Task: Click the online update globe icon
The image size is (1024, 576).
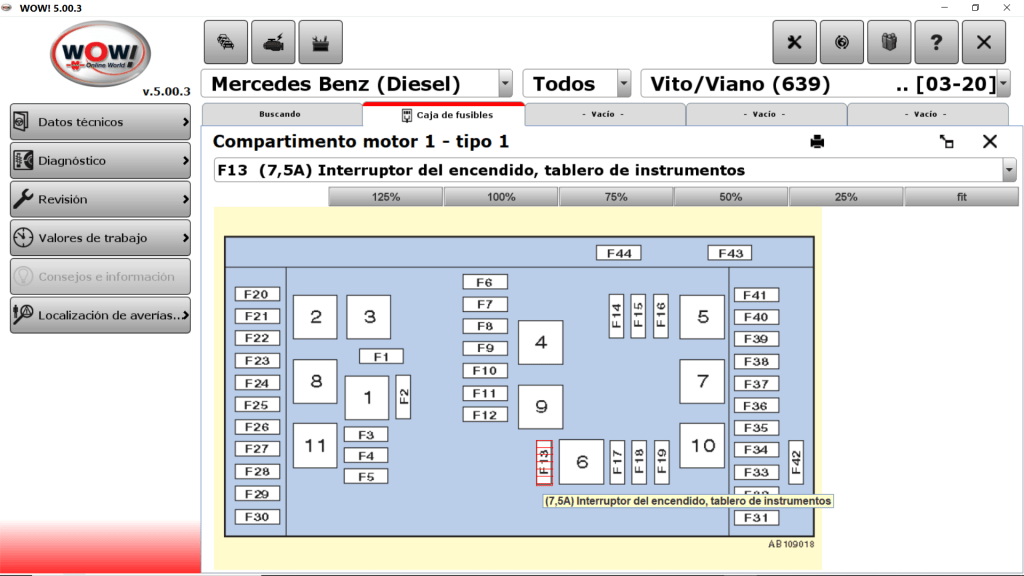Action: click(x=842, y=42)
